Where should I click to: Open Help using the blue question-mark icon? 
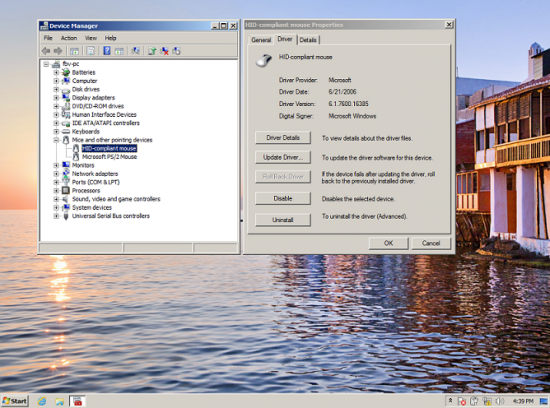click(x=107, y=51)
